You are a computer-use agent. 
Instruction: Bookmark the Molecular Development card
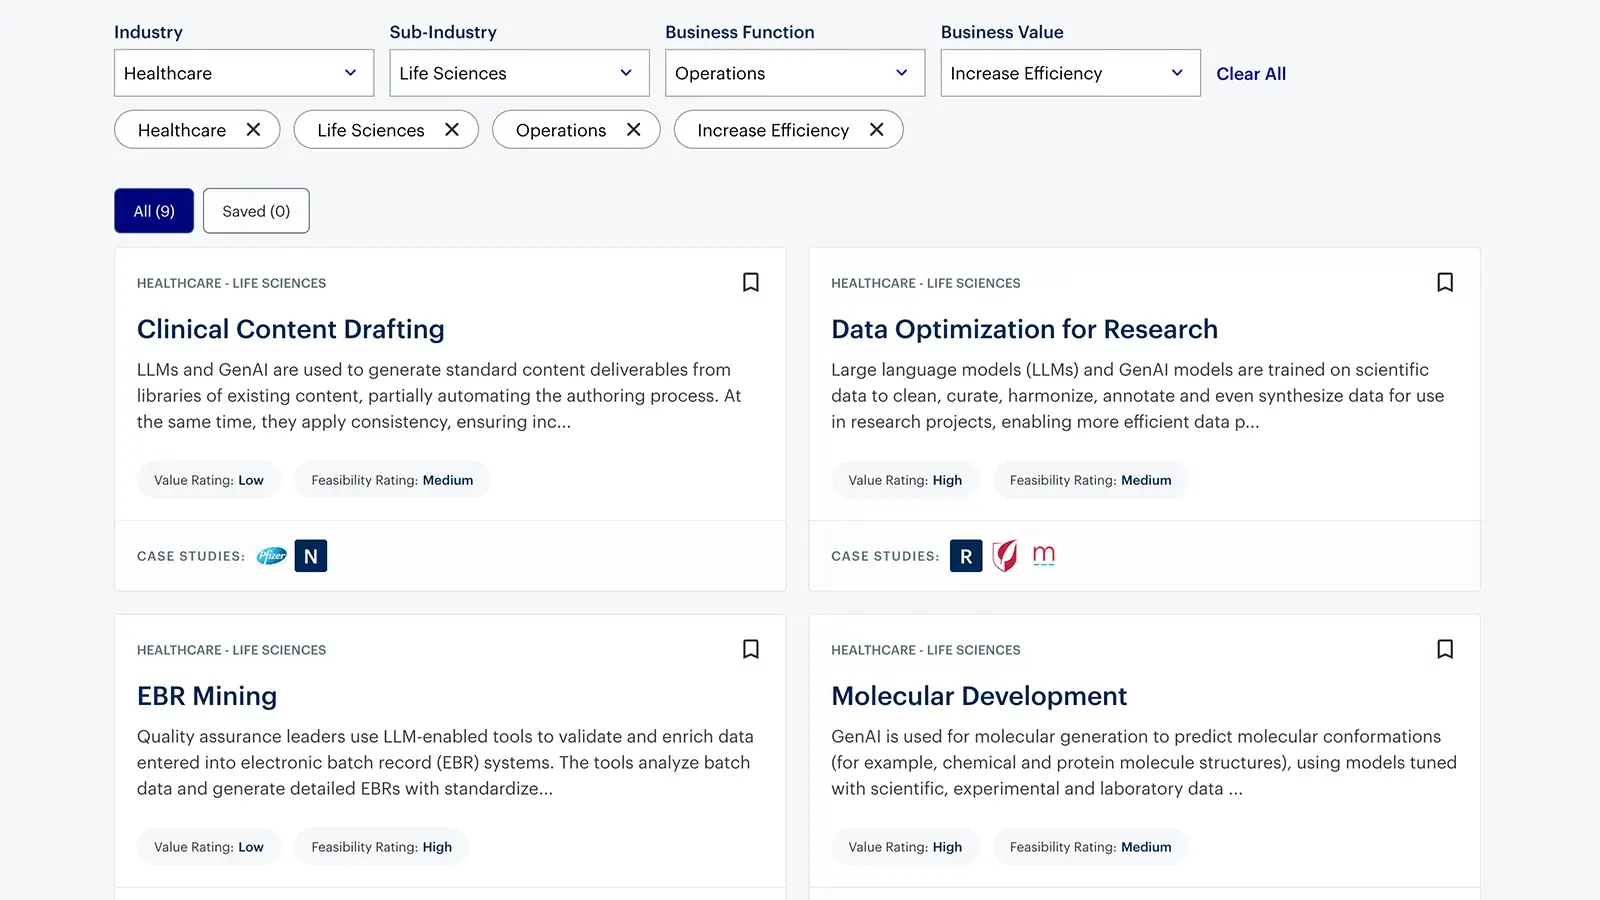coord(1445,649)
